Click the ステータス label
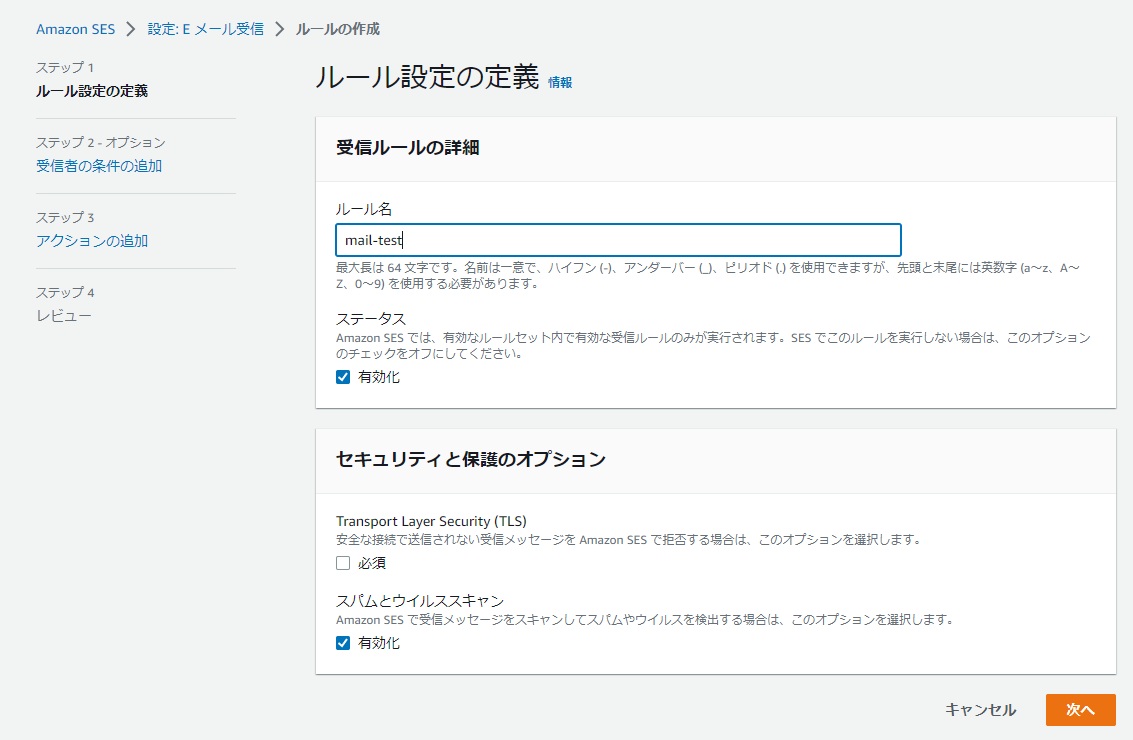1133x740 pixels. point(371,319)
